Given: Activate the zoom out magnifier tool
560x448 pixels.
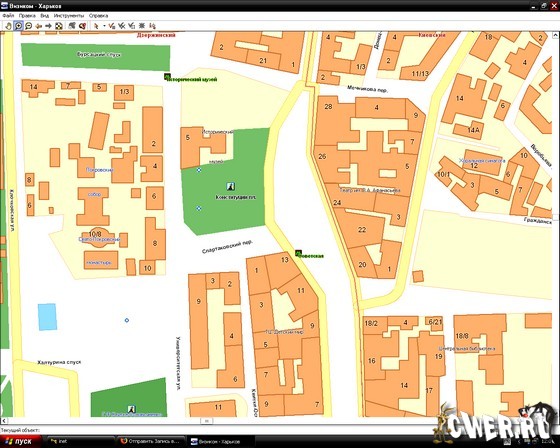Looking at the screenshot, I should [29, 26].
